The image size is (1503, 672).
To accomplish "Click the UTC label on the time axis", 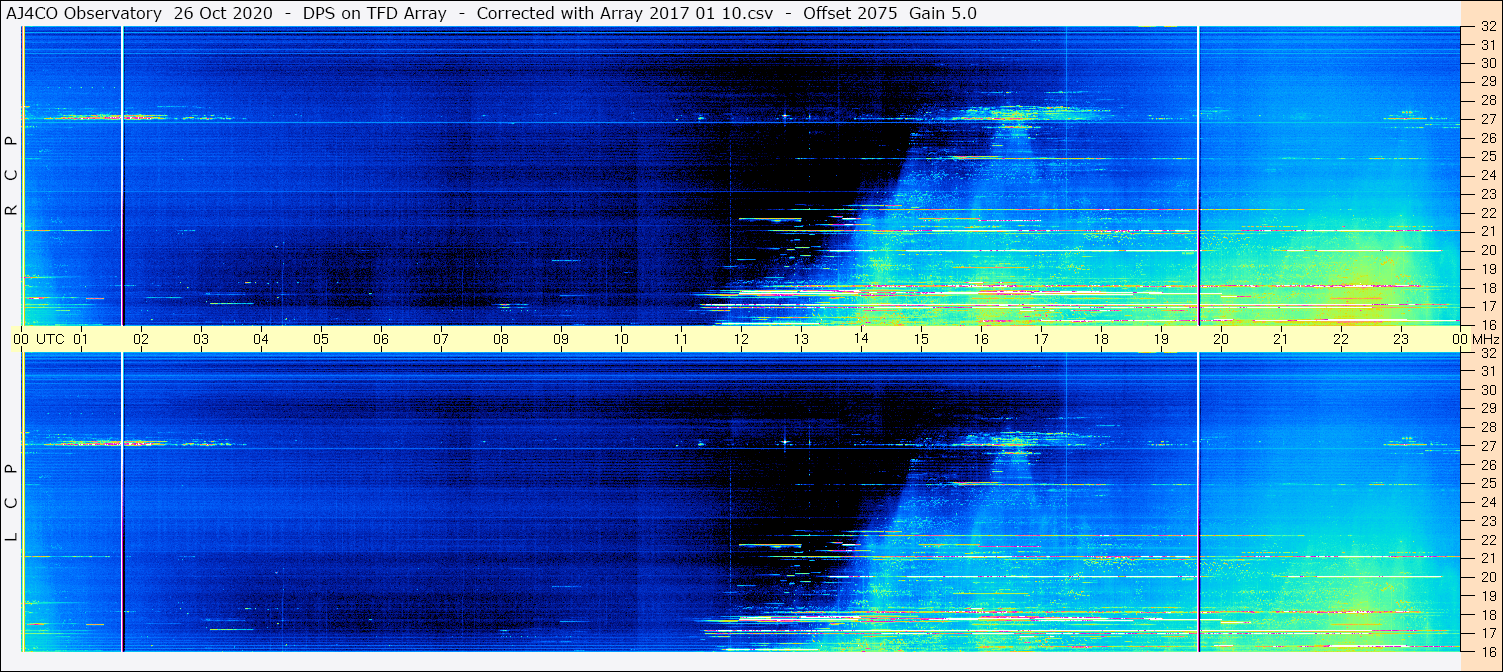I will click(51, 339).
